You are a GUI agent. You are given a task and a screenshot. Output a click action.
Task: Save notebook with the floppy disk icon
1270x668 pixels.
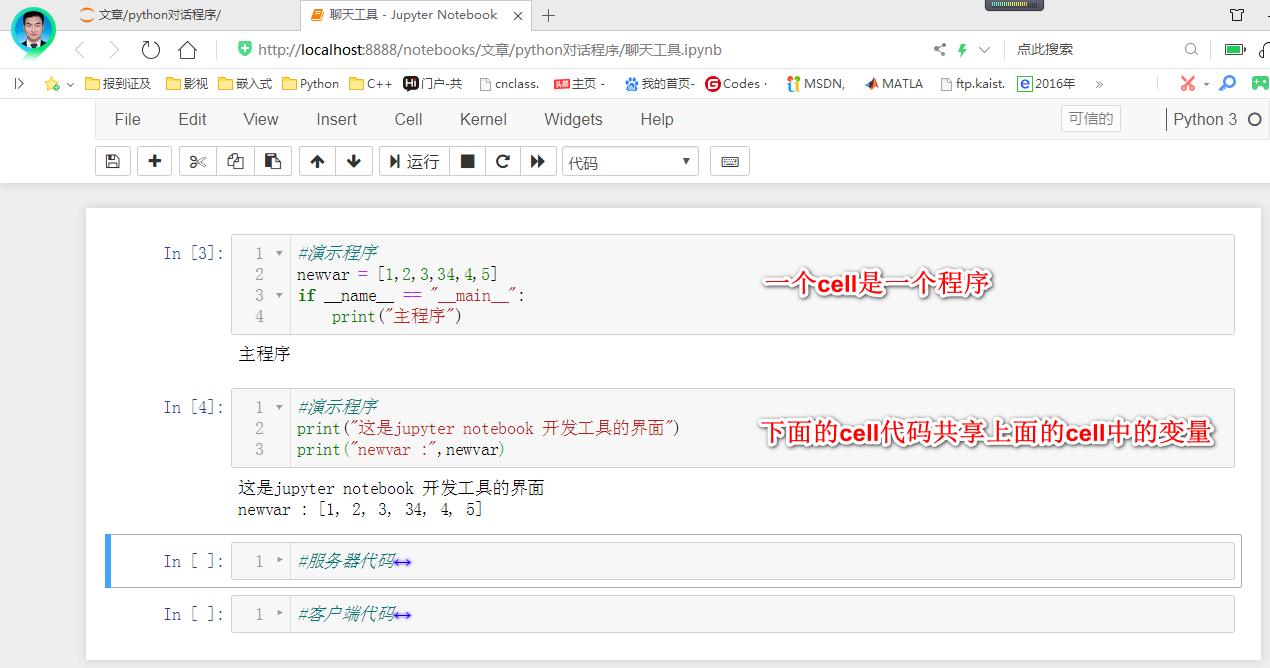click(x=113, y=161)
